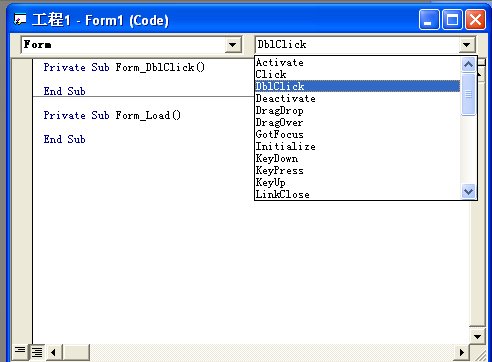492x362 pixels.
Task: Click the Full Module View icon
Action: pyautogui.click(x=37, y=352)
